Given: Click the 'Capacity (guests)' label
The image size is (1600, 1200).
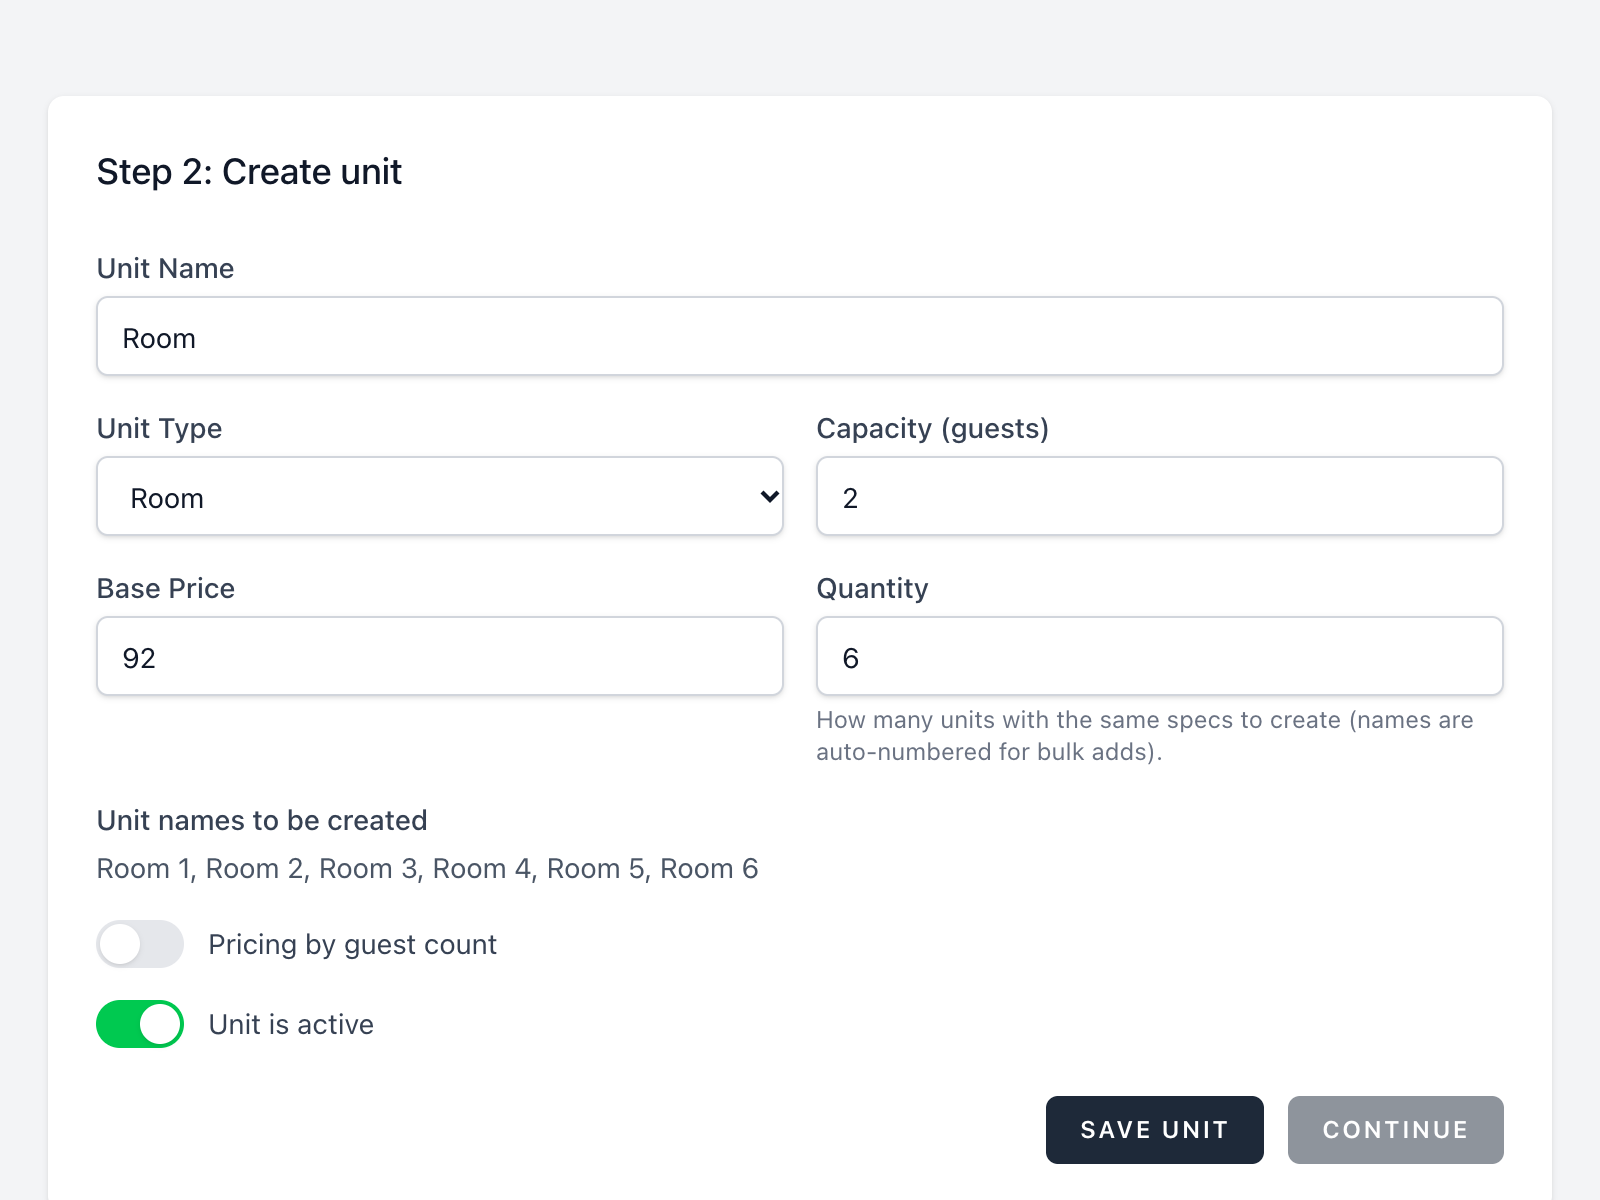Looking at the screenshot, I should [x=933, y=429].
